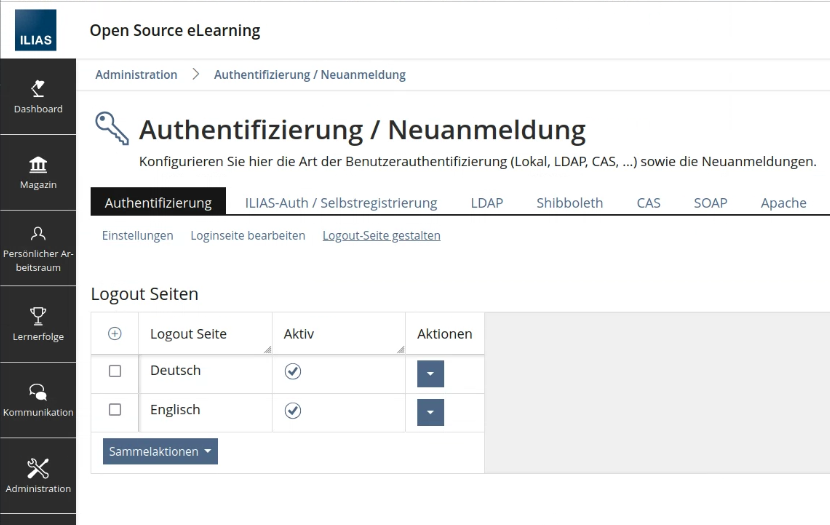The image size is (830, 525).
Task: Switch to the Shibboleth tab
Action: pos(569,203)
